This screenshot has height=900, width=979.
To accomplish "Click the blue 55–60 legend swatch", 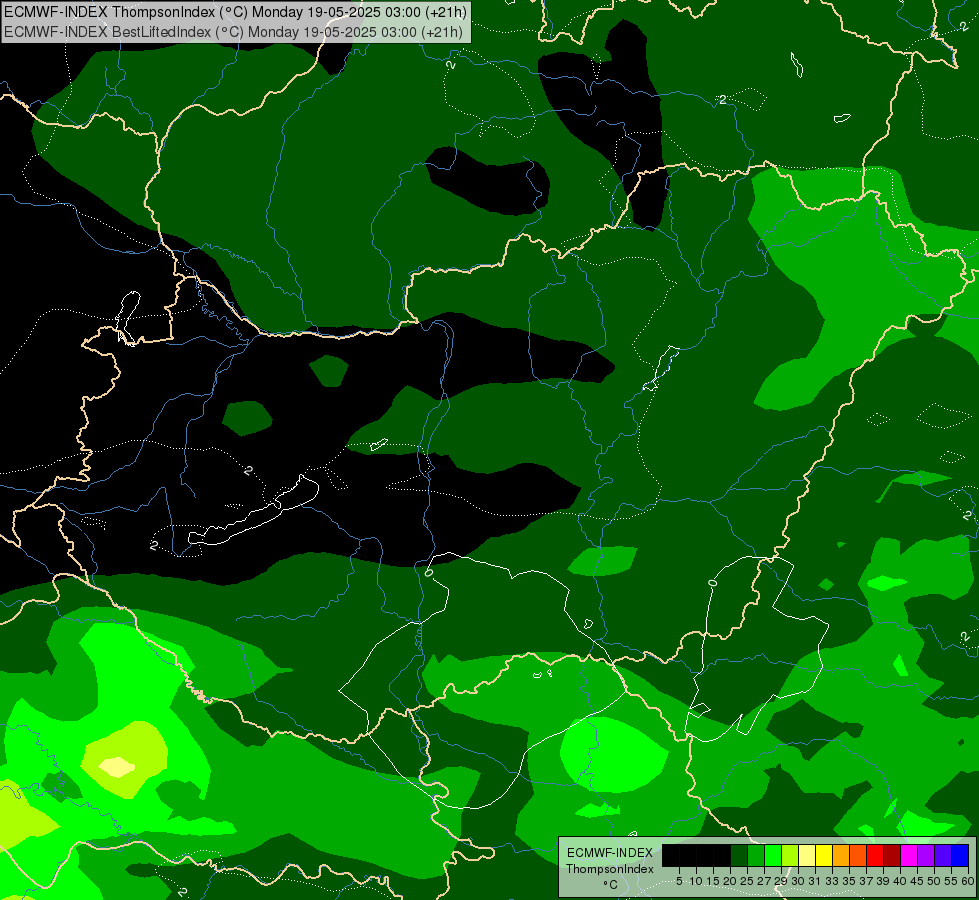I will click(x=960, y=855).
